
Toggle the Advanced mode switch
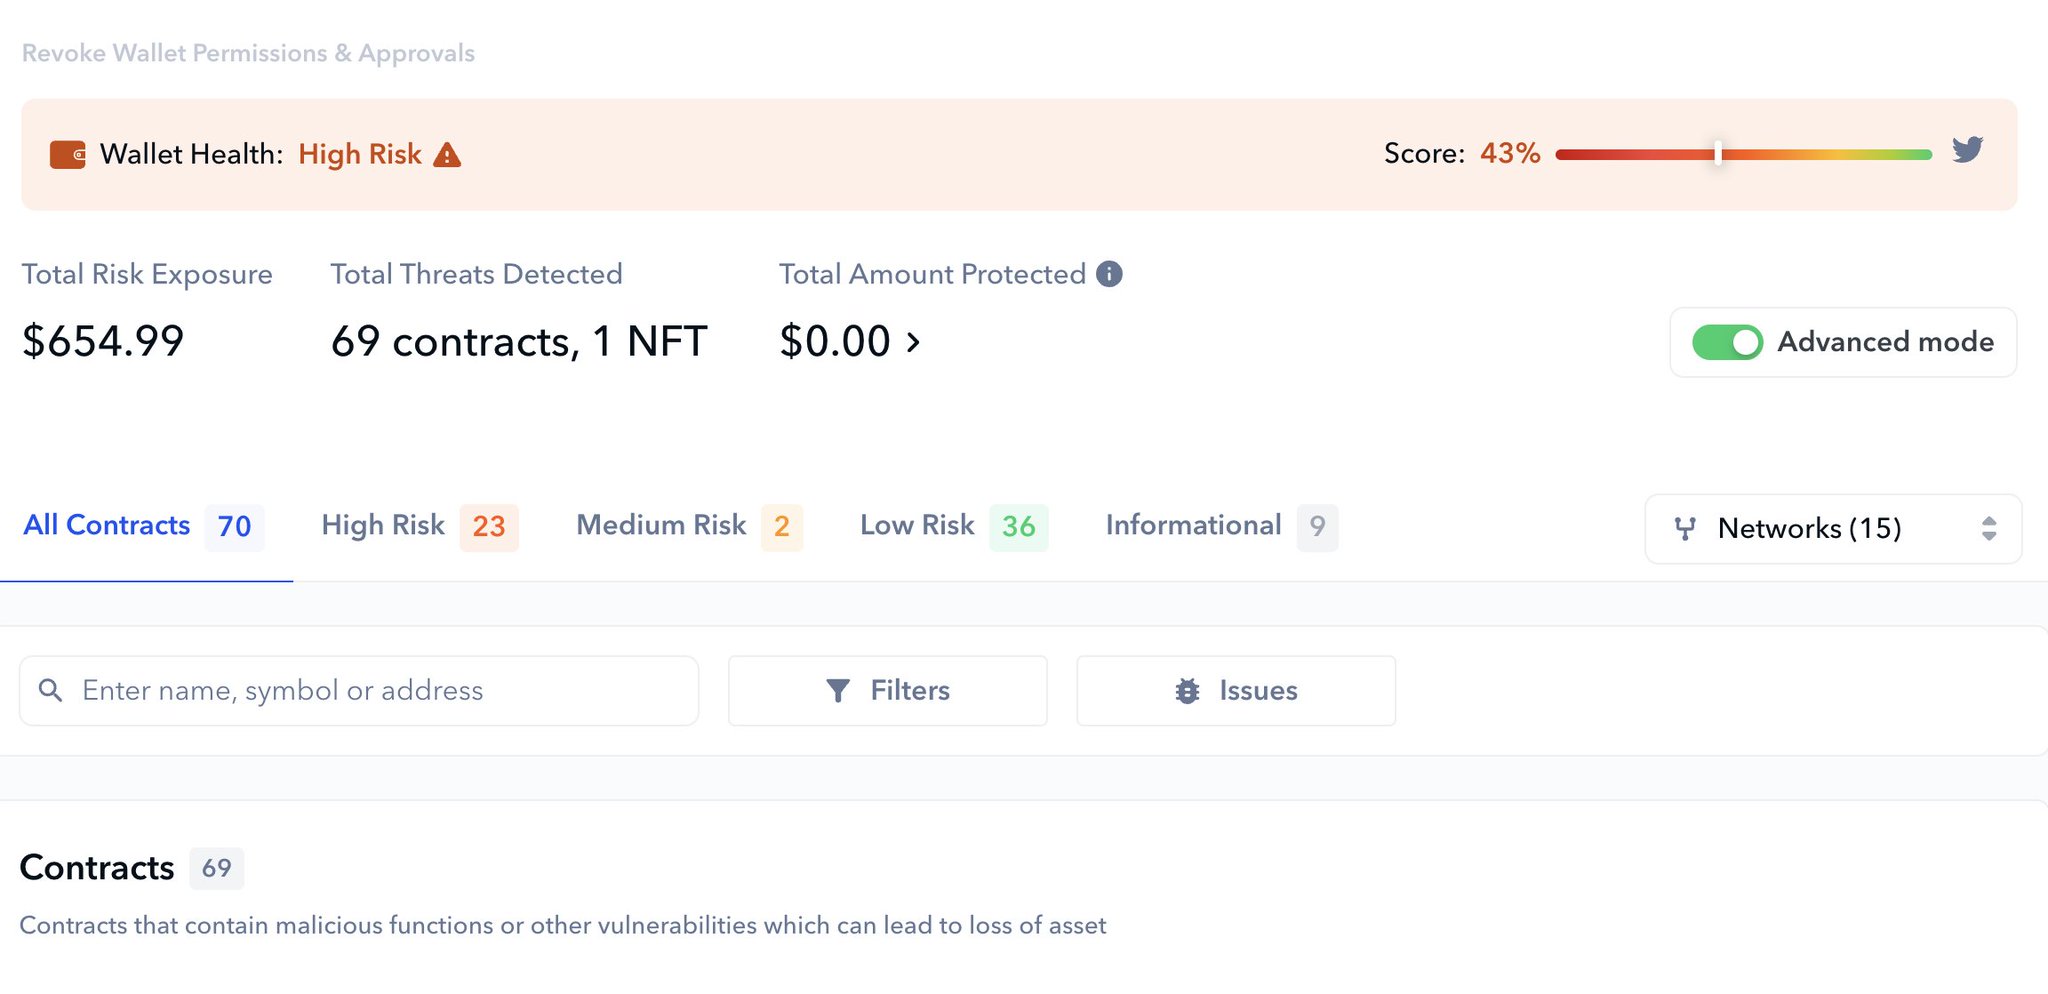[x=1727, y=342]
